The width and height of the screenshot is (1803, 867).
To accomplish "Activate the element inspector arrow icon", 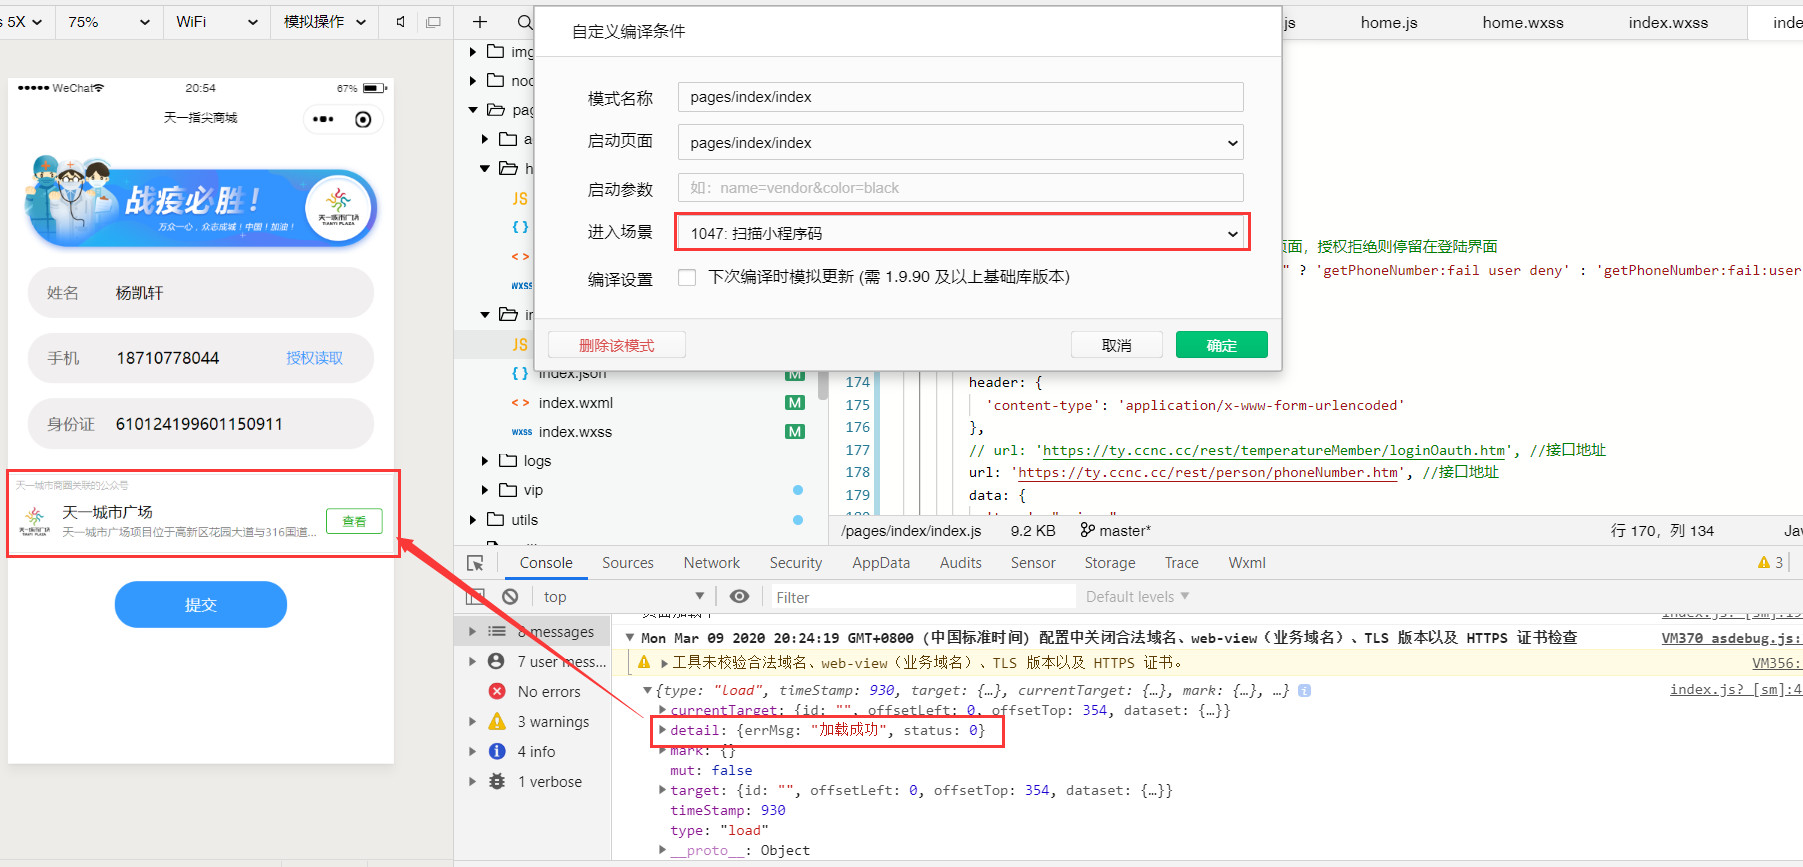I will click(476, 563).
